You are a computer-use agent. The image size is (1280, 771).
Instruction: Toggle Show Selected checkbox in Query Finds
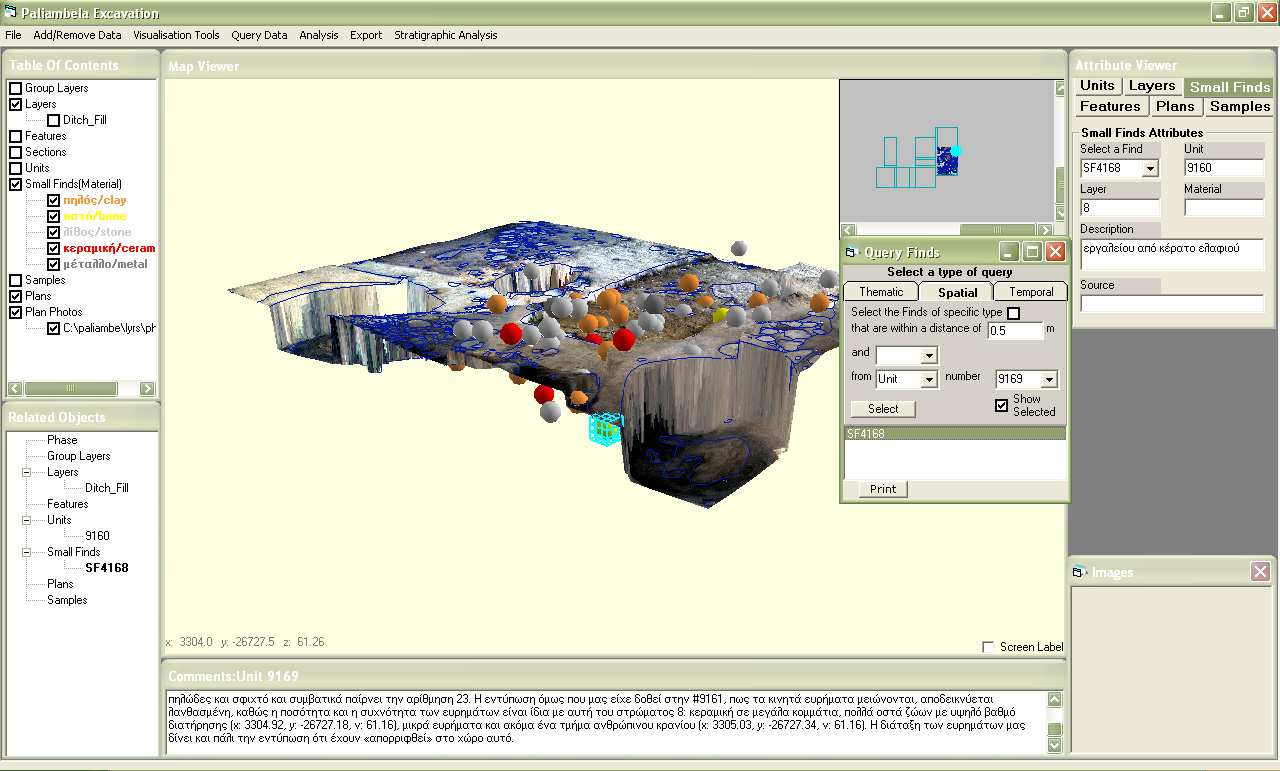point(1001,405)
